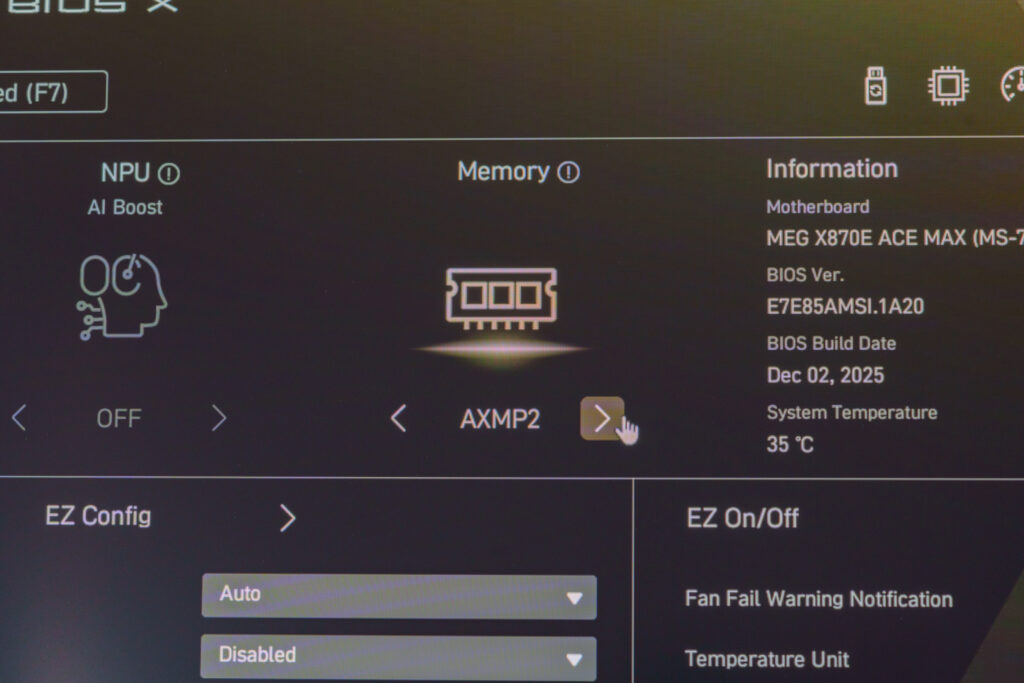The height and width of the screenshot is (683, 1024).
Task: Click System Temperature 35 °C reading
Action: pos(790,445)
